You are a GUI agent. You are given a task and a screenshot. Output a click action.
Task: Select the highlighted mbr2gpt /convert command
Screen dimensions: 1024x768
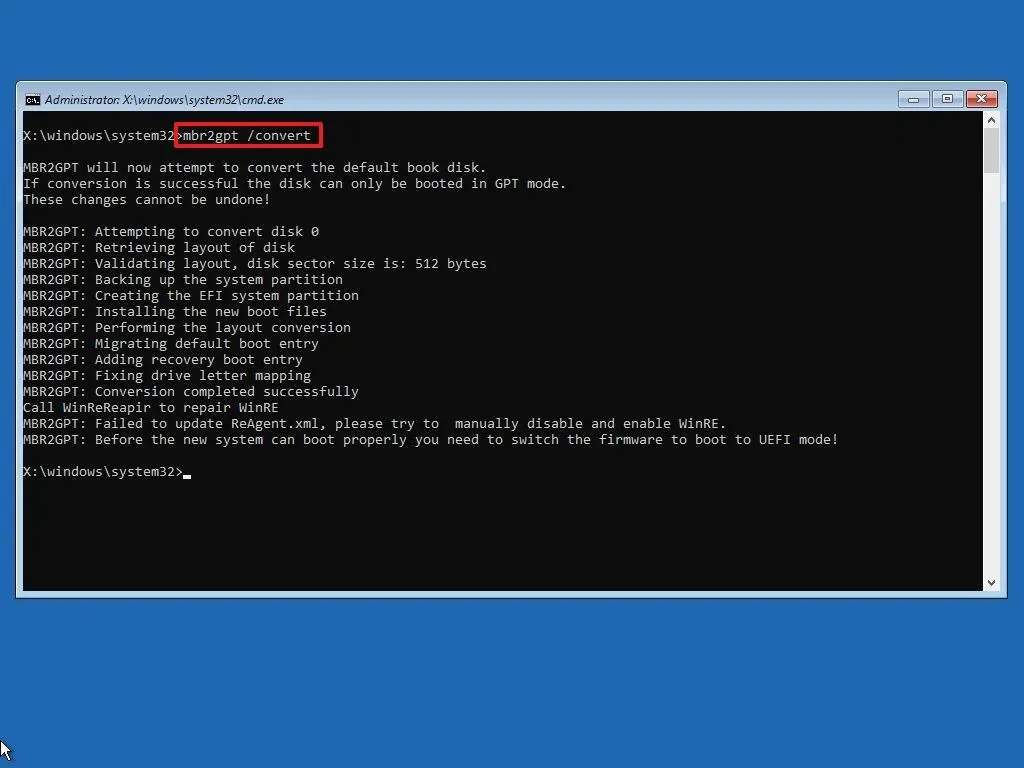tap(248, 135)
